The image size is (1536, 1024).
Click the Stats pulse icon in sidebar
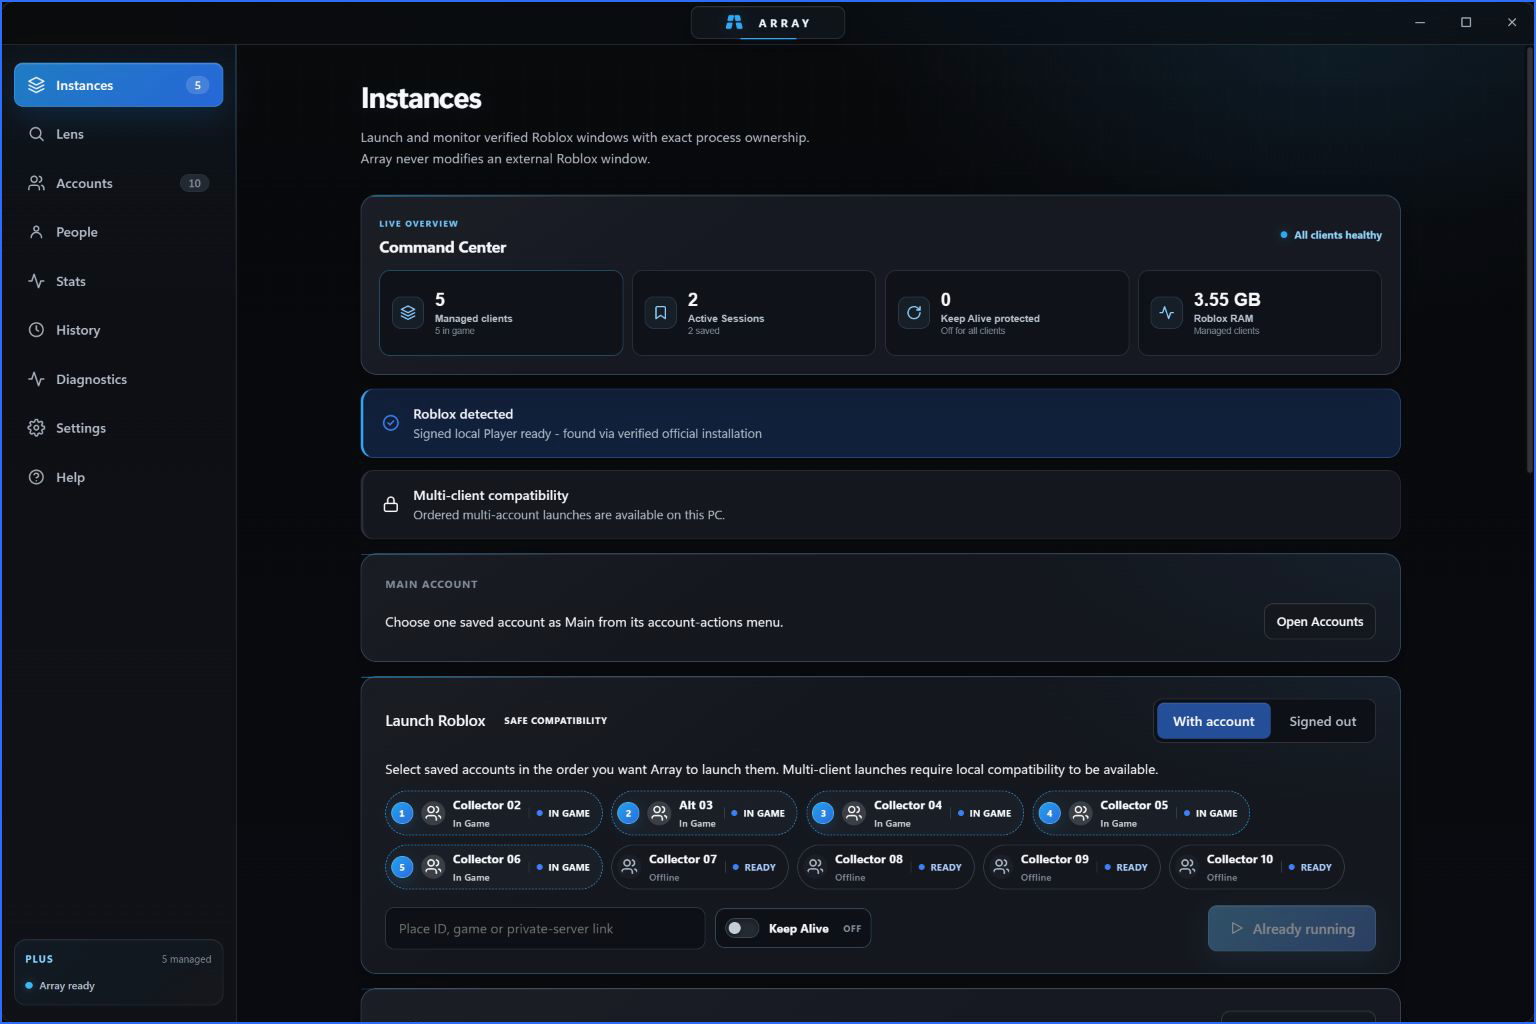[36, 281]
